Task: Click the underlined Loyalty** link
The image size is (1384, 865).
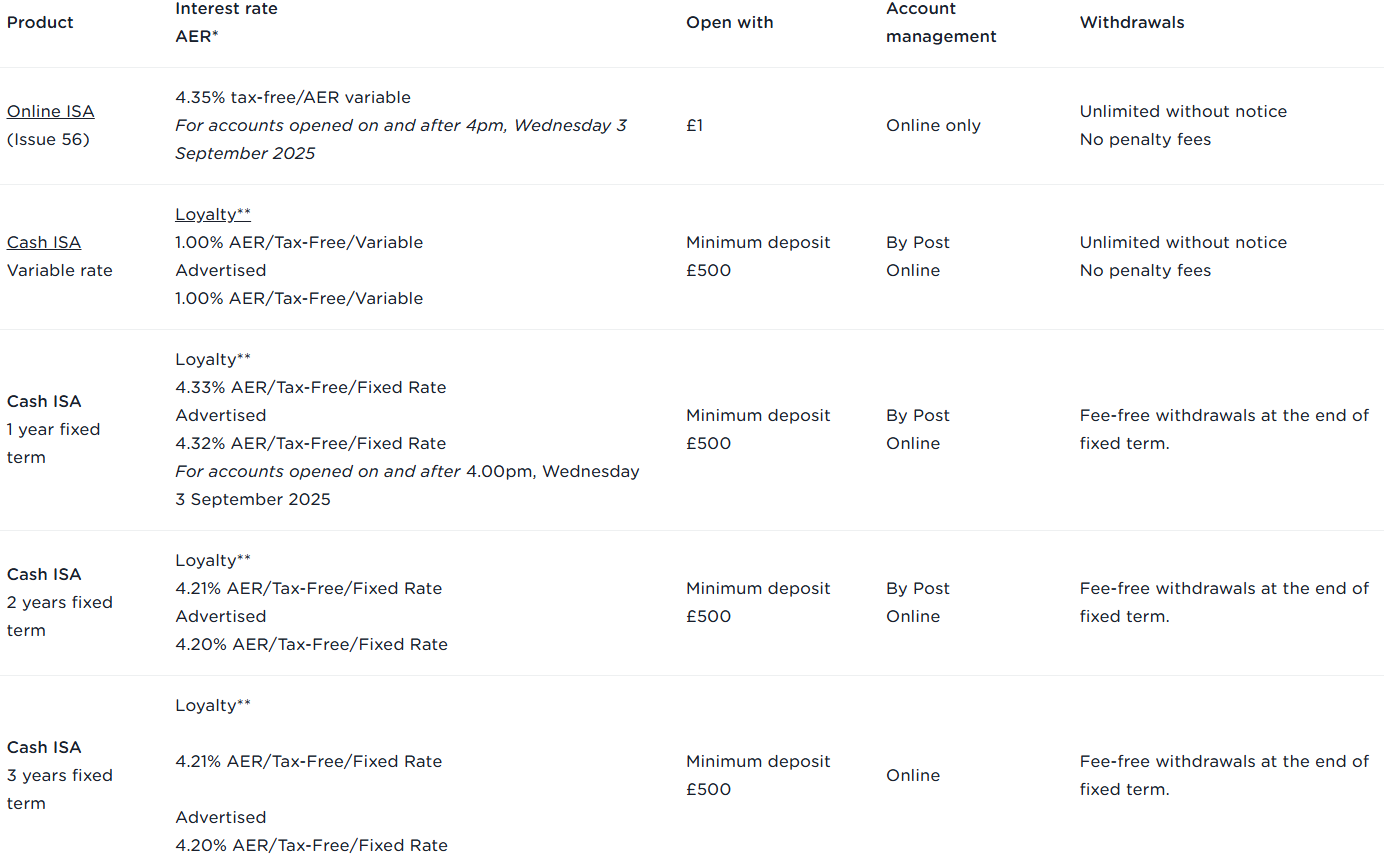Action: [213, 214]
